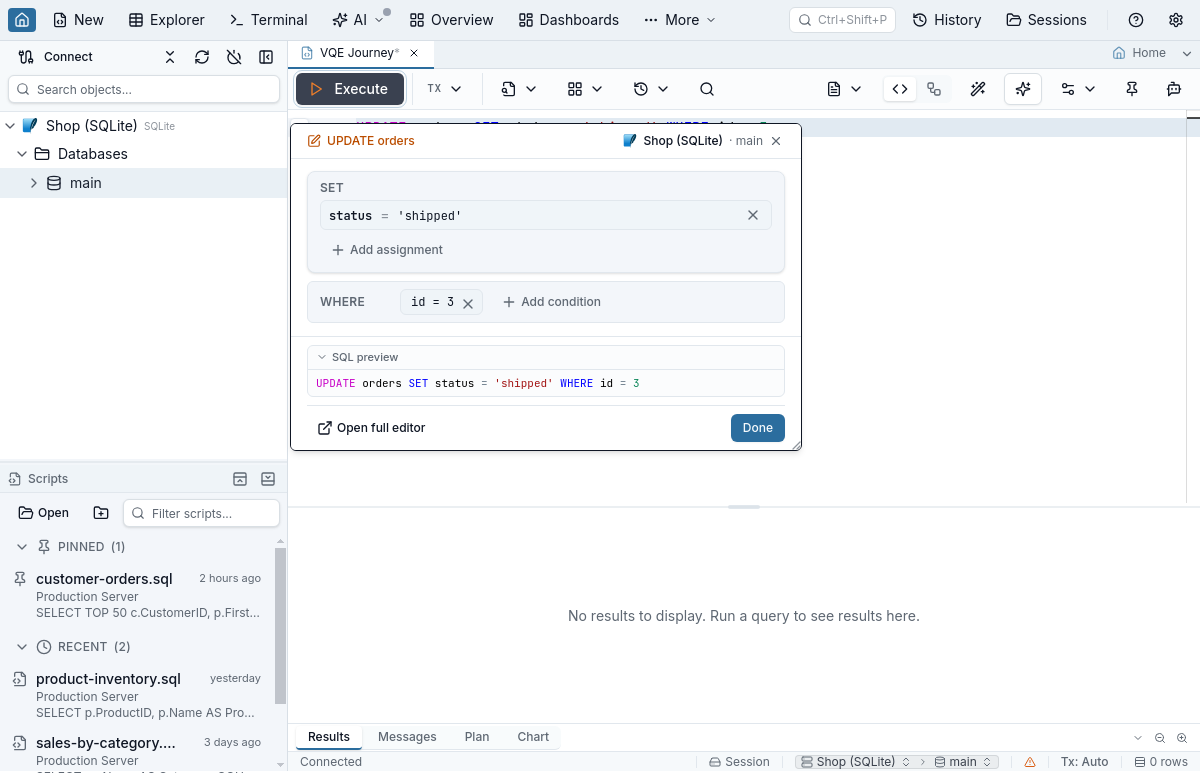Open the More menu
The height and width of the screenshot is (773, 1200).
point(680,20)
